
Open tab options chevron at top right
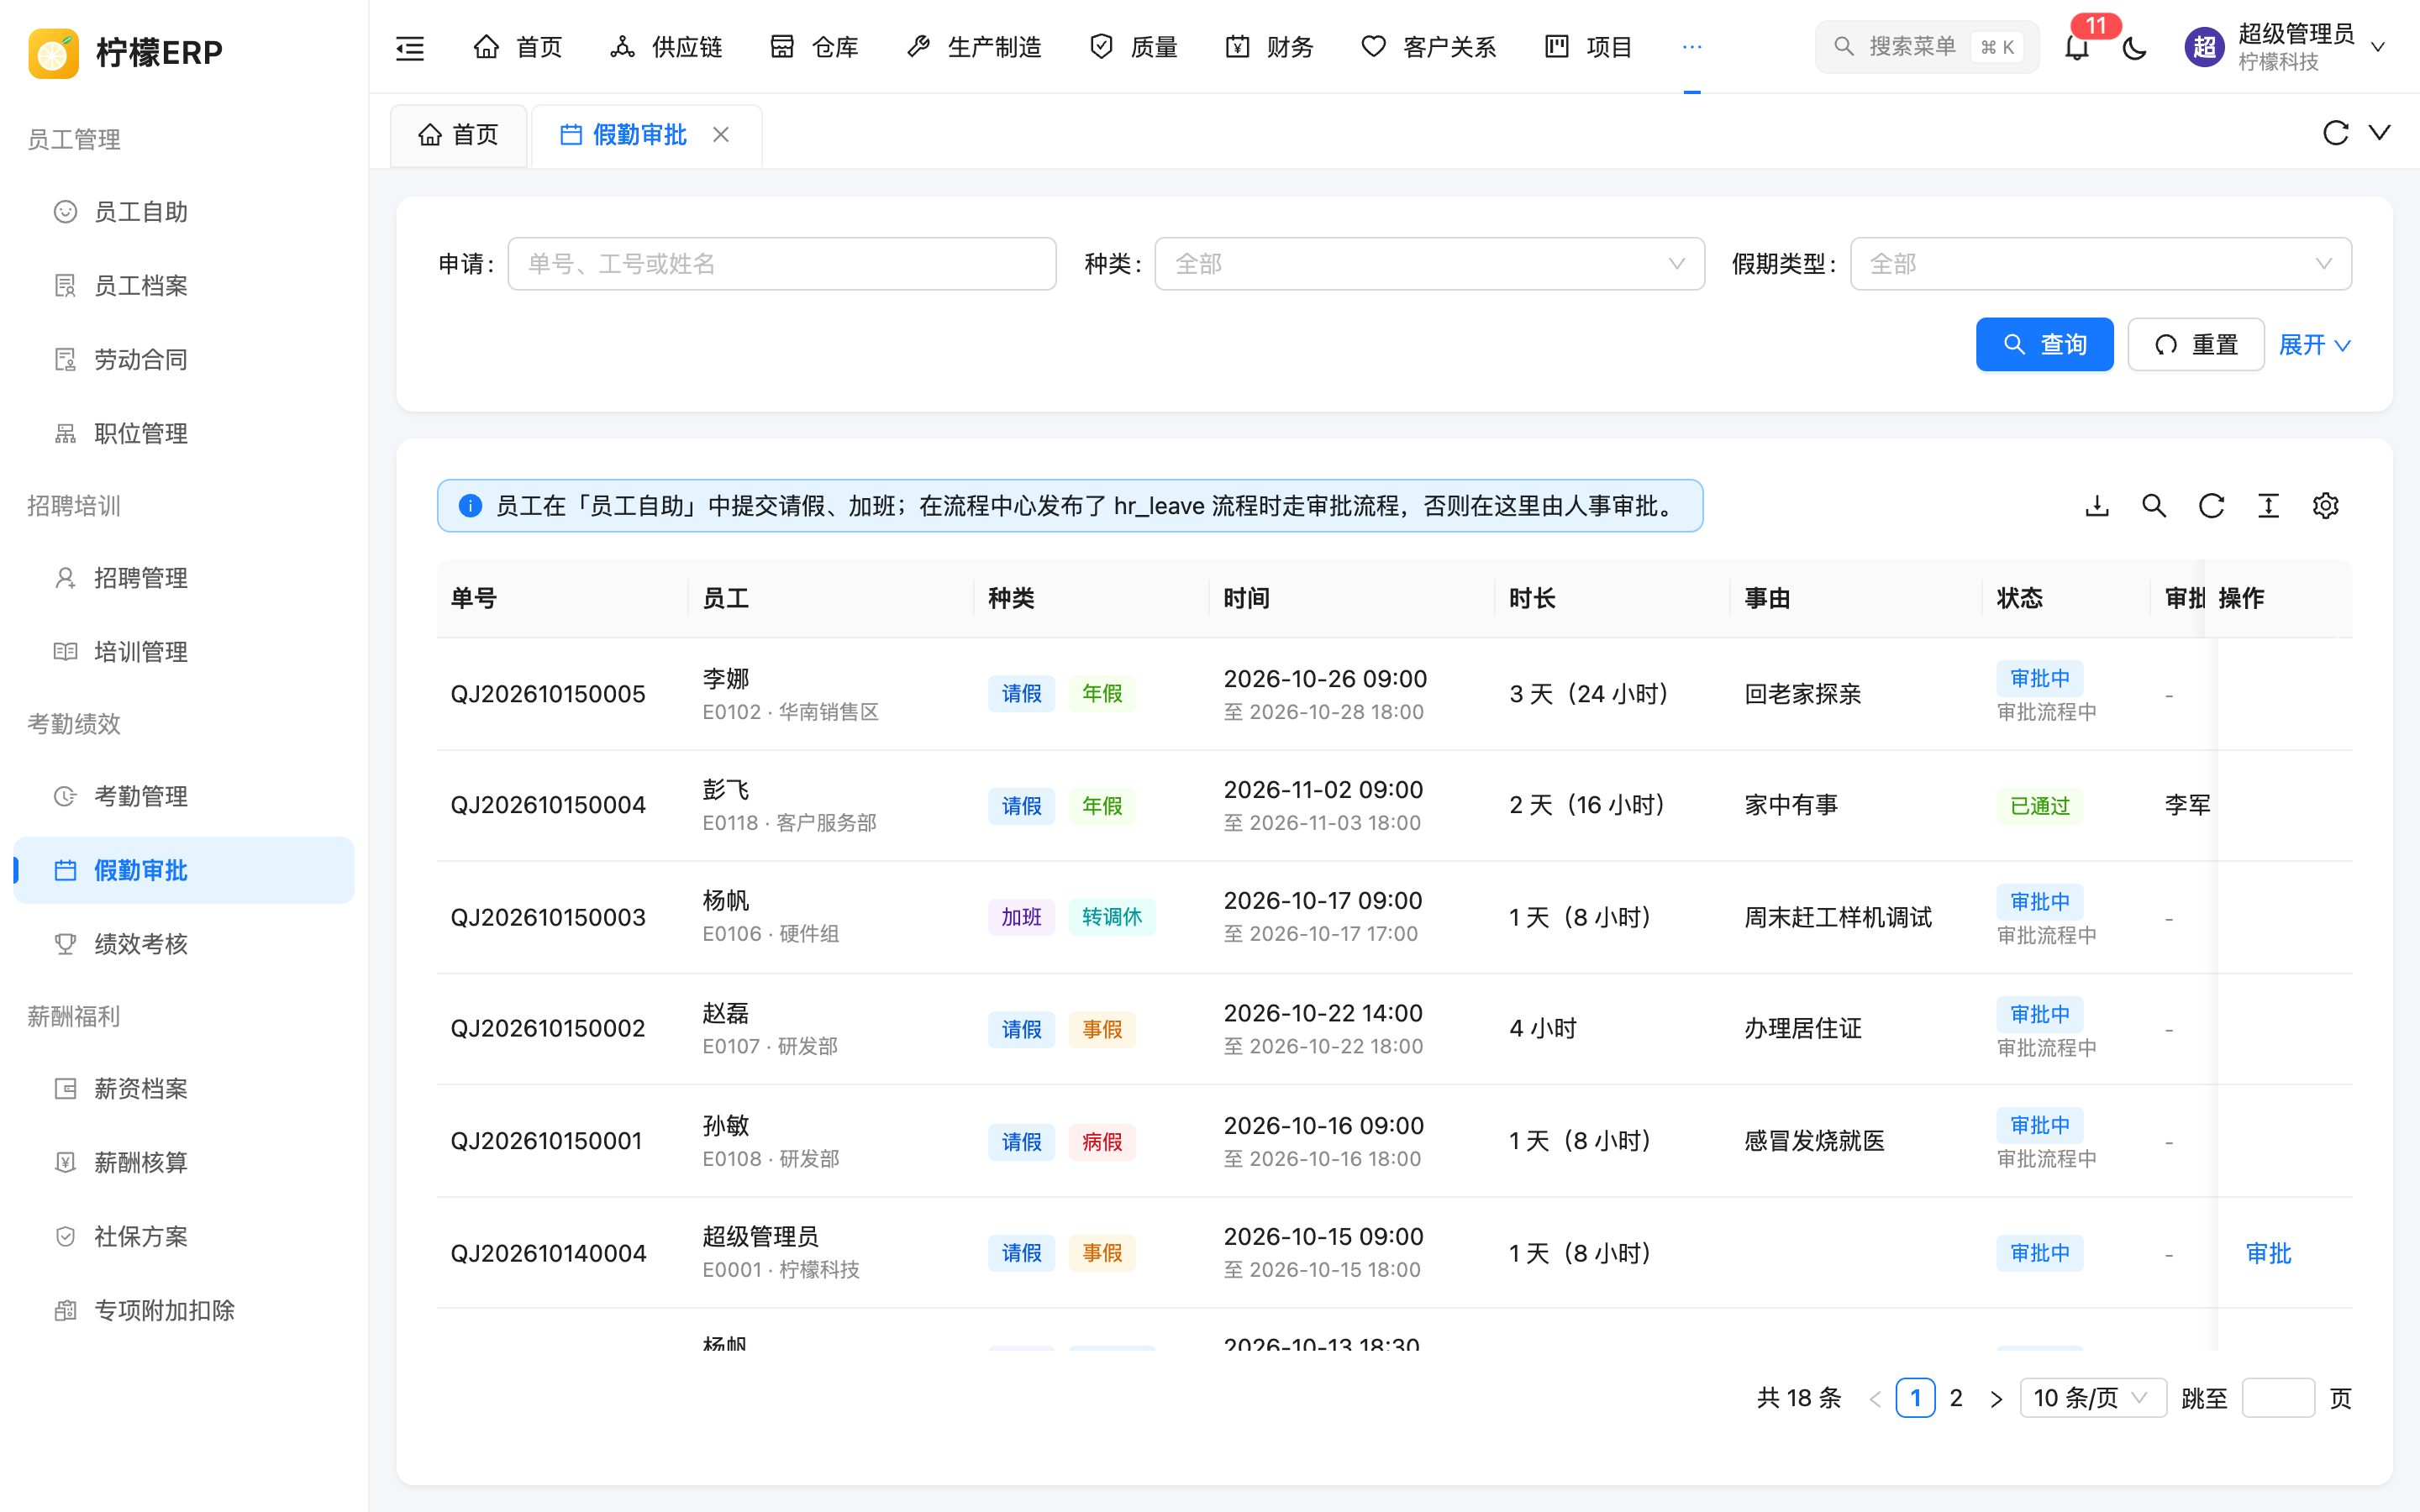[x=2380, y=133]
